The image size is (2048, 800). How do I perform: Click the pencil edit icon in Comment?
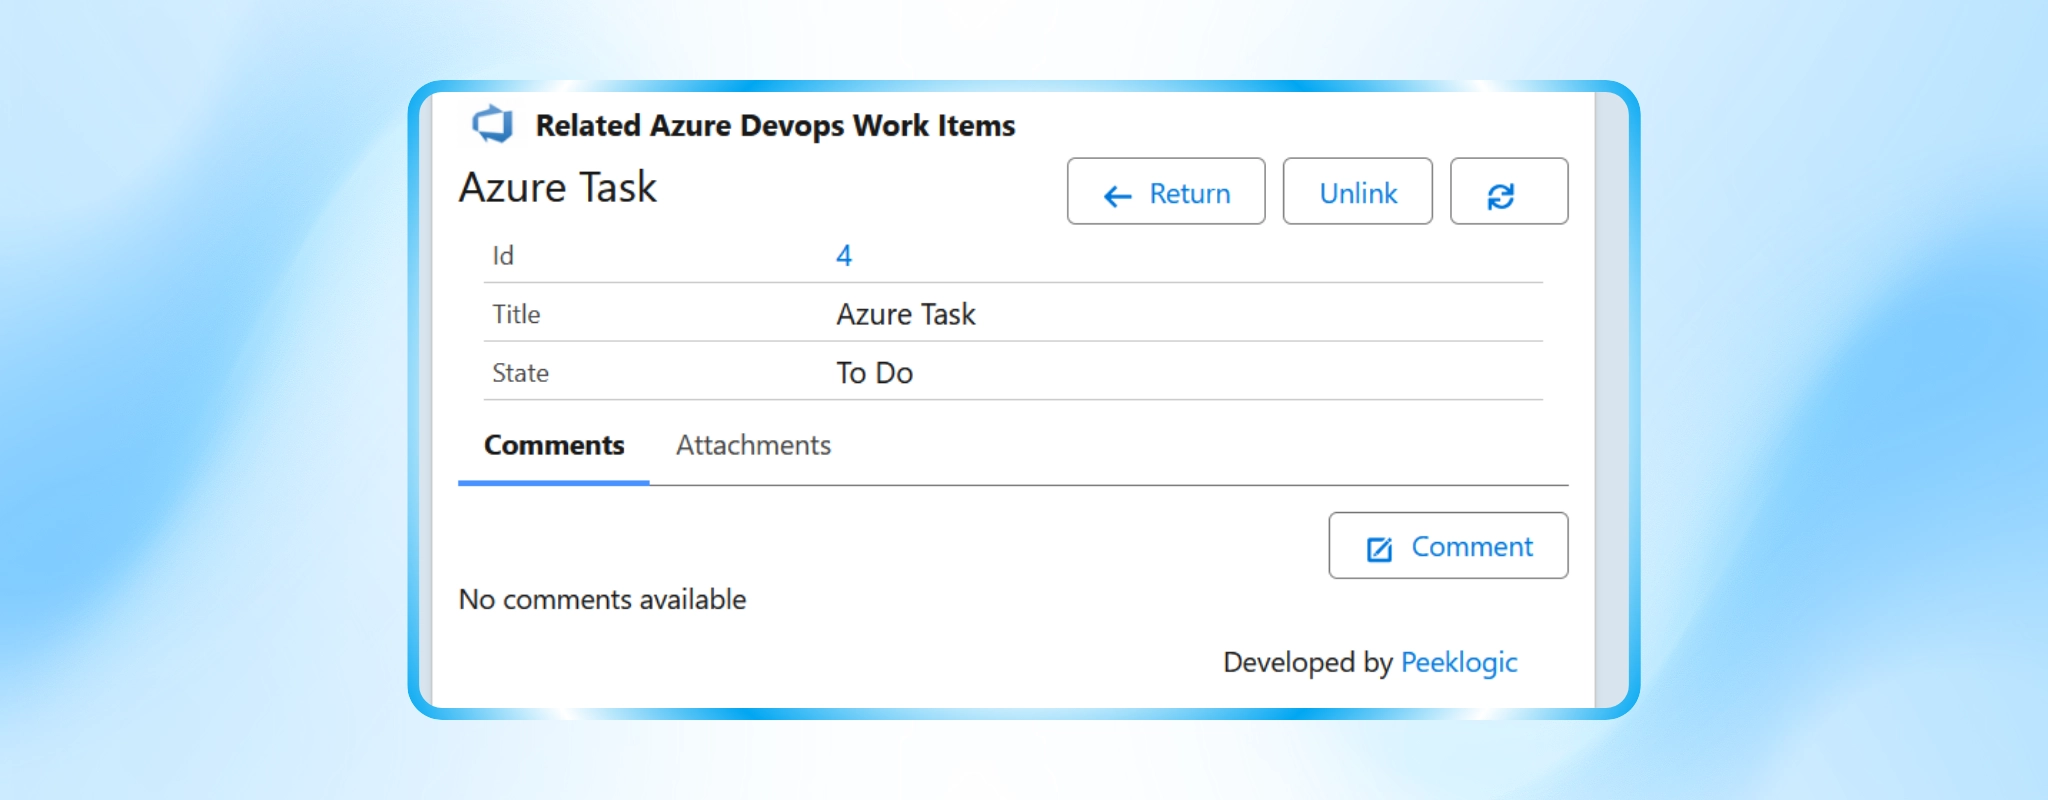point(1379,549)
